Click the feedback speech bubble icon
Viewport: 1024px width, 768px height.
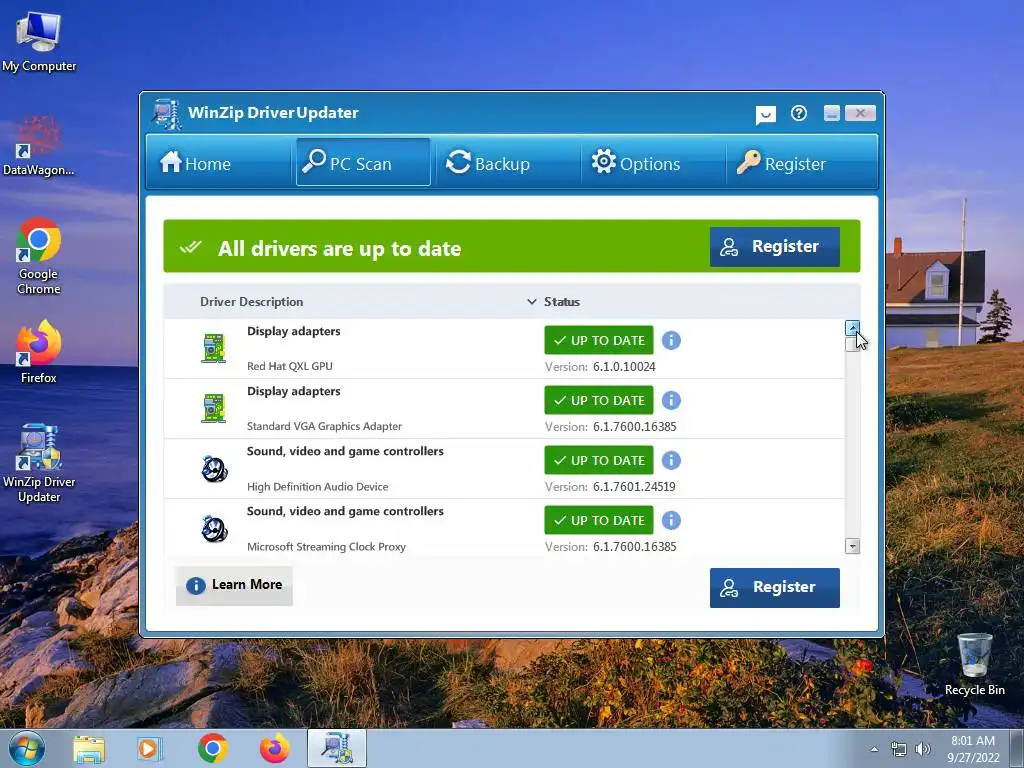click(x=765, y=115)
